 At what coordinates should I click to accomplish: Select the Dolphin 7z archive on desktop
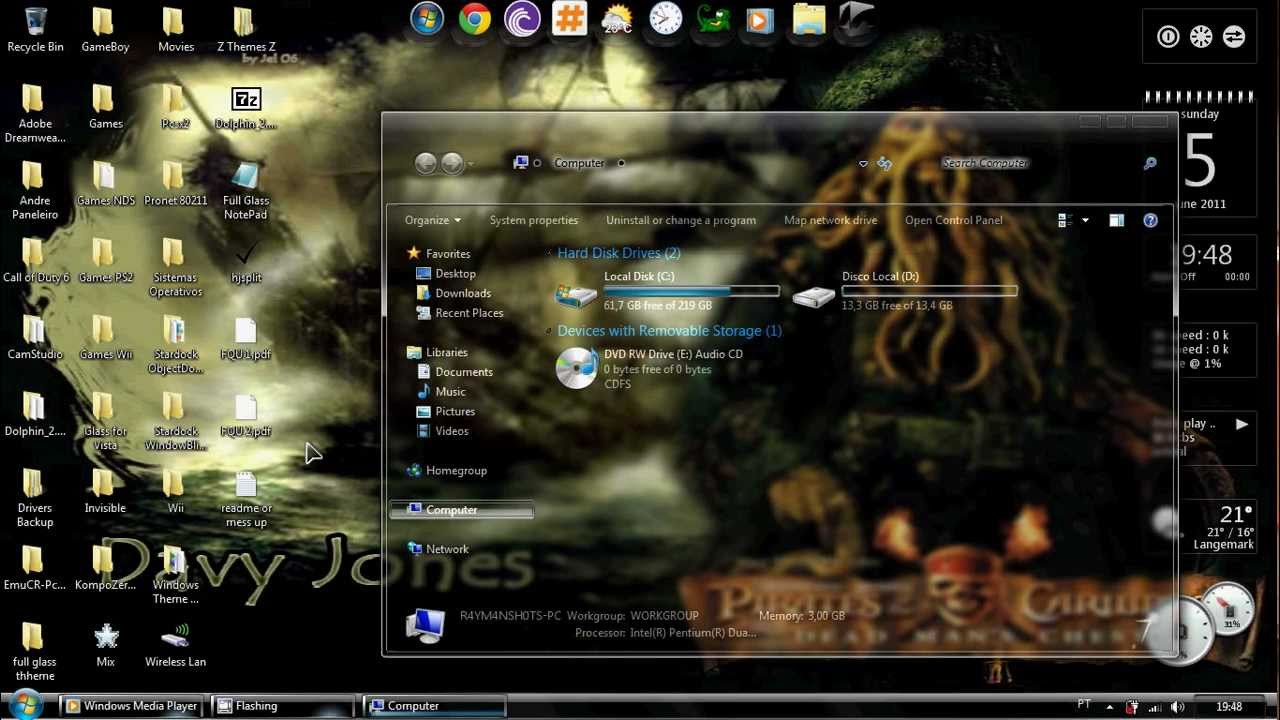246,108
